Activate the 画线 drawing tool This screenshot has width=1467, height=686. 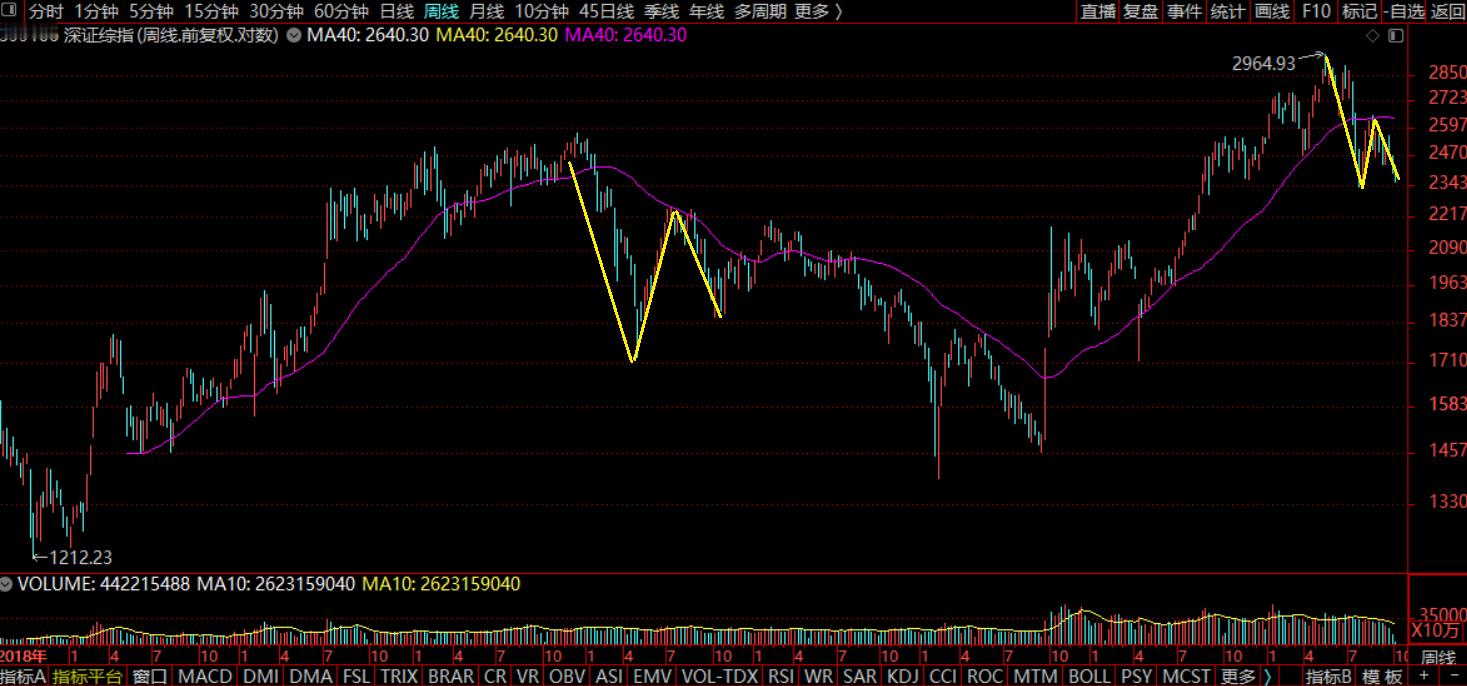point(1271,11)
